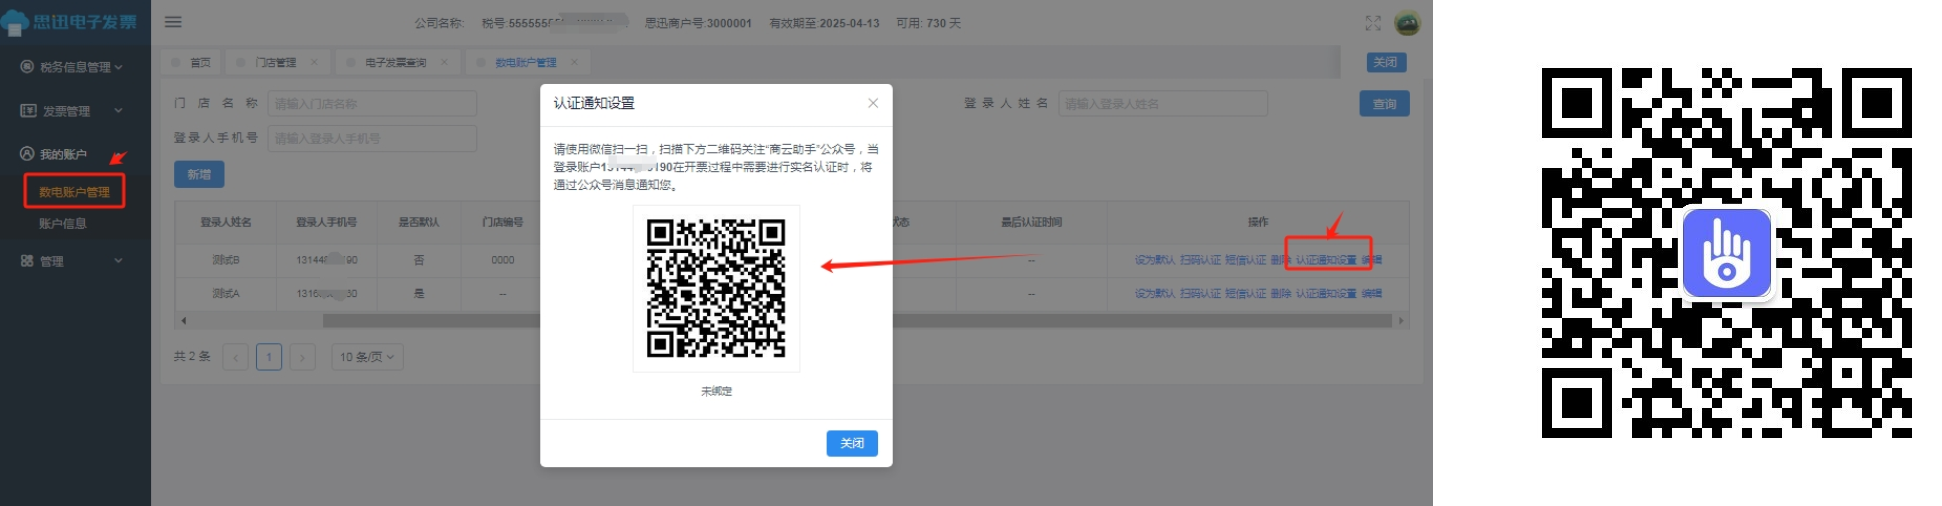
Task: Click the 最后认证时间 column header
Action: tap(1031, 222)
